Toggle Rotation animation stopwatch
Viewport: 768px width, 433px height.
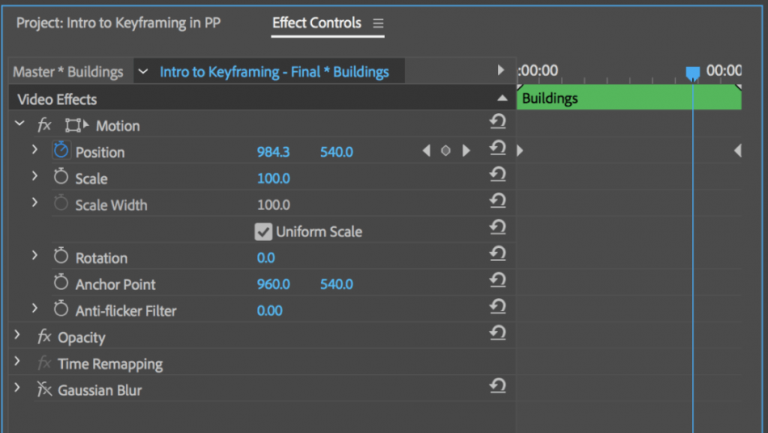pyautogui.click(x=61, y=257)
